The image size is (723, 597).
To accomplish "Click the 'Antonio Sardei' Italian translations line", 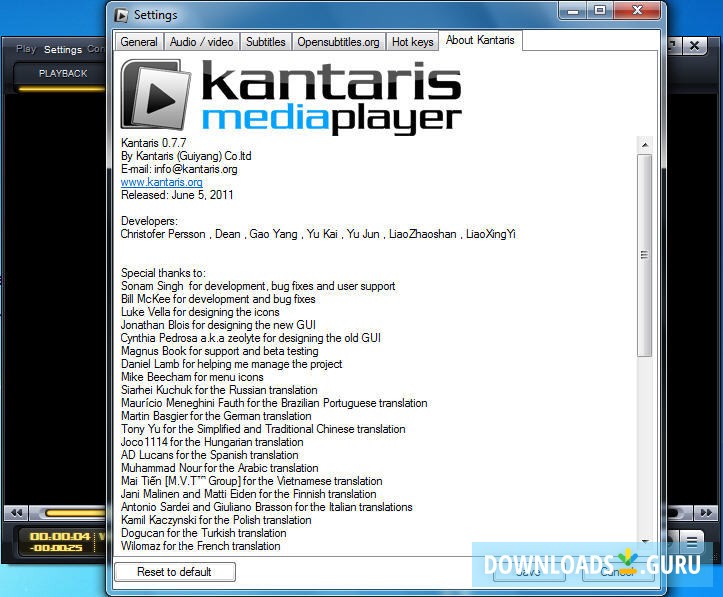I will pyautogui.click(x=267, y=507).
